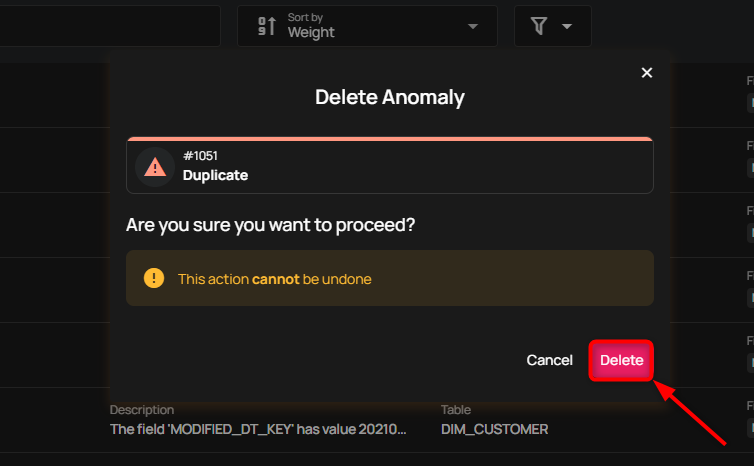Screen dimensions: 754x466
Task: Cancel the Delete Anomaly dialog
Action: pyautogui.click(x=549, y=360)
